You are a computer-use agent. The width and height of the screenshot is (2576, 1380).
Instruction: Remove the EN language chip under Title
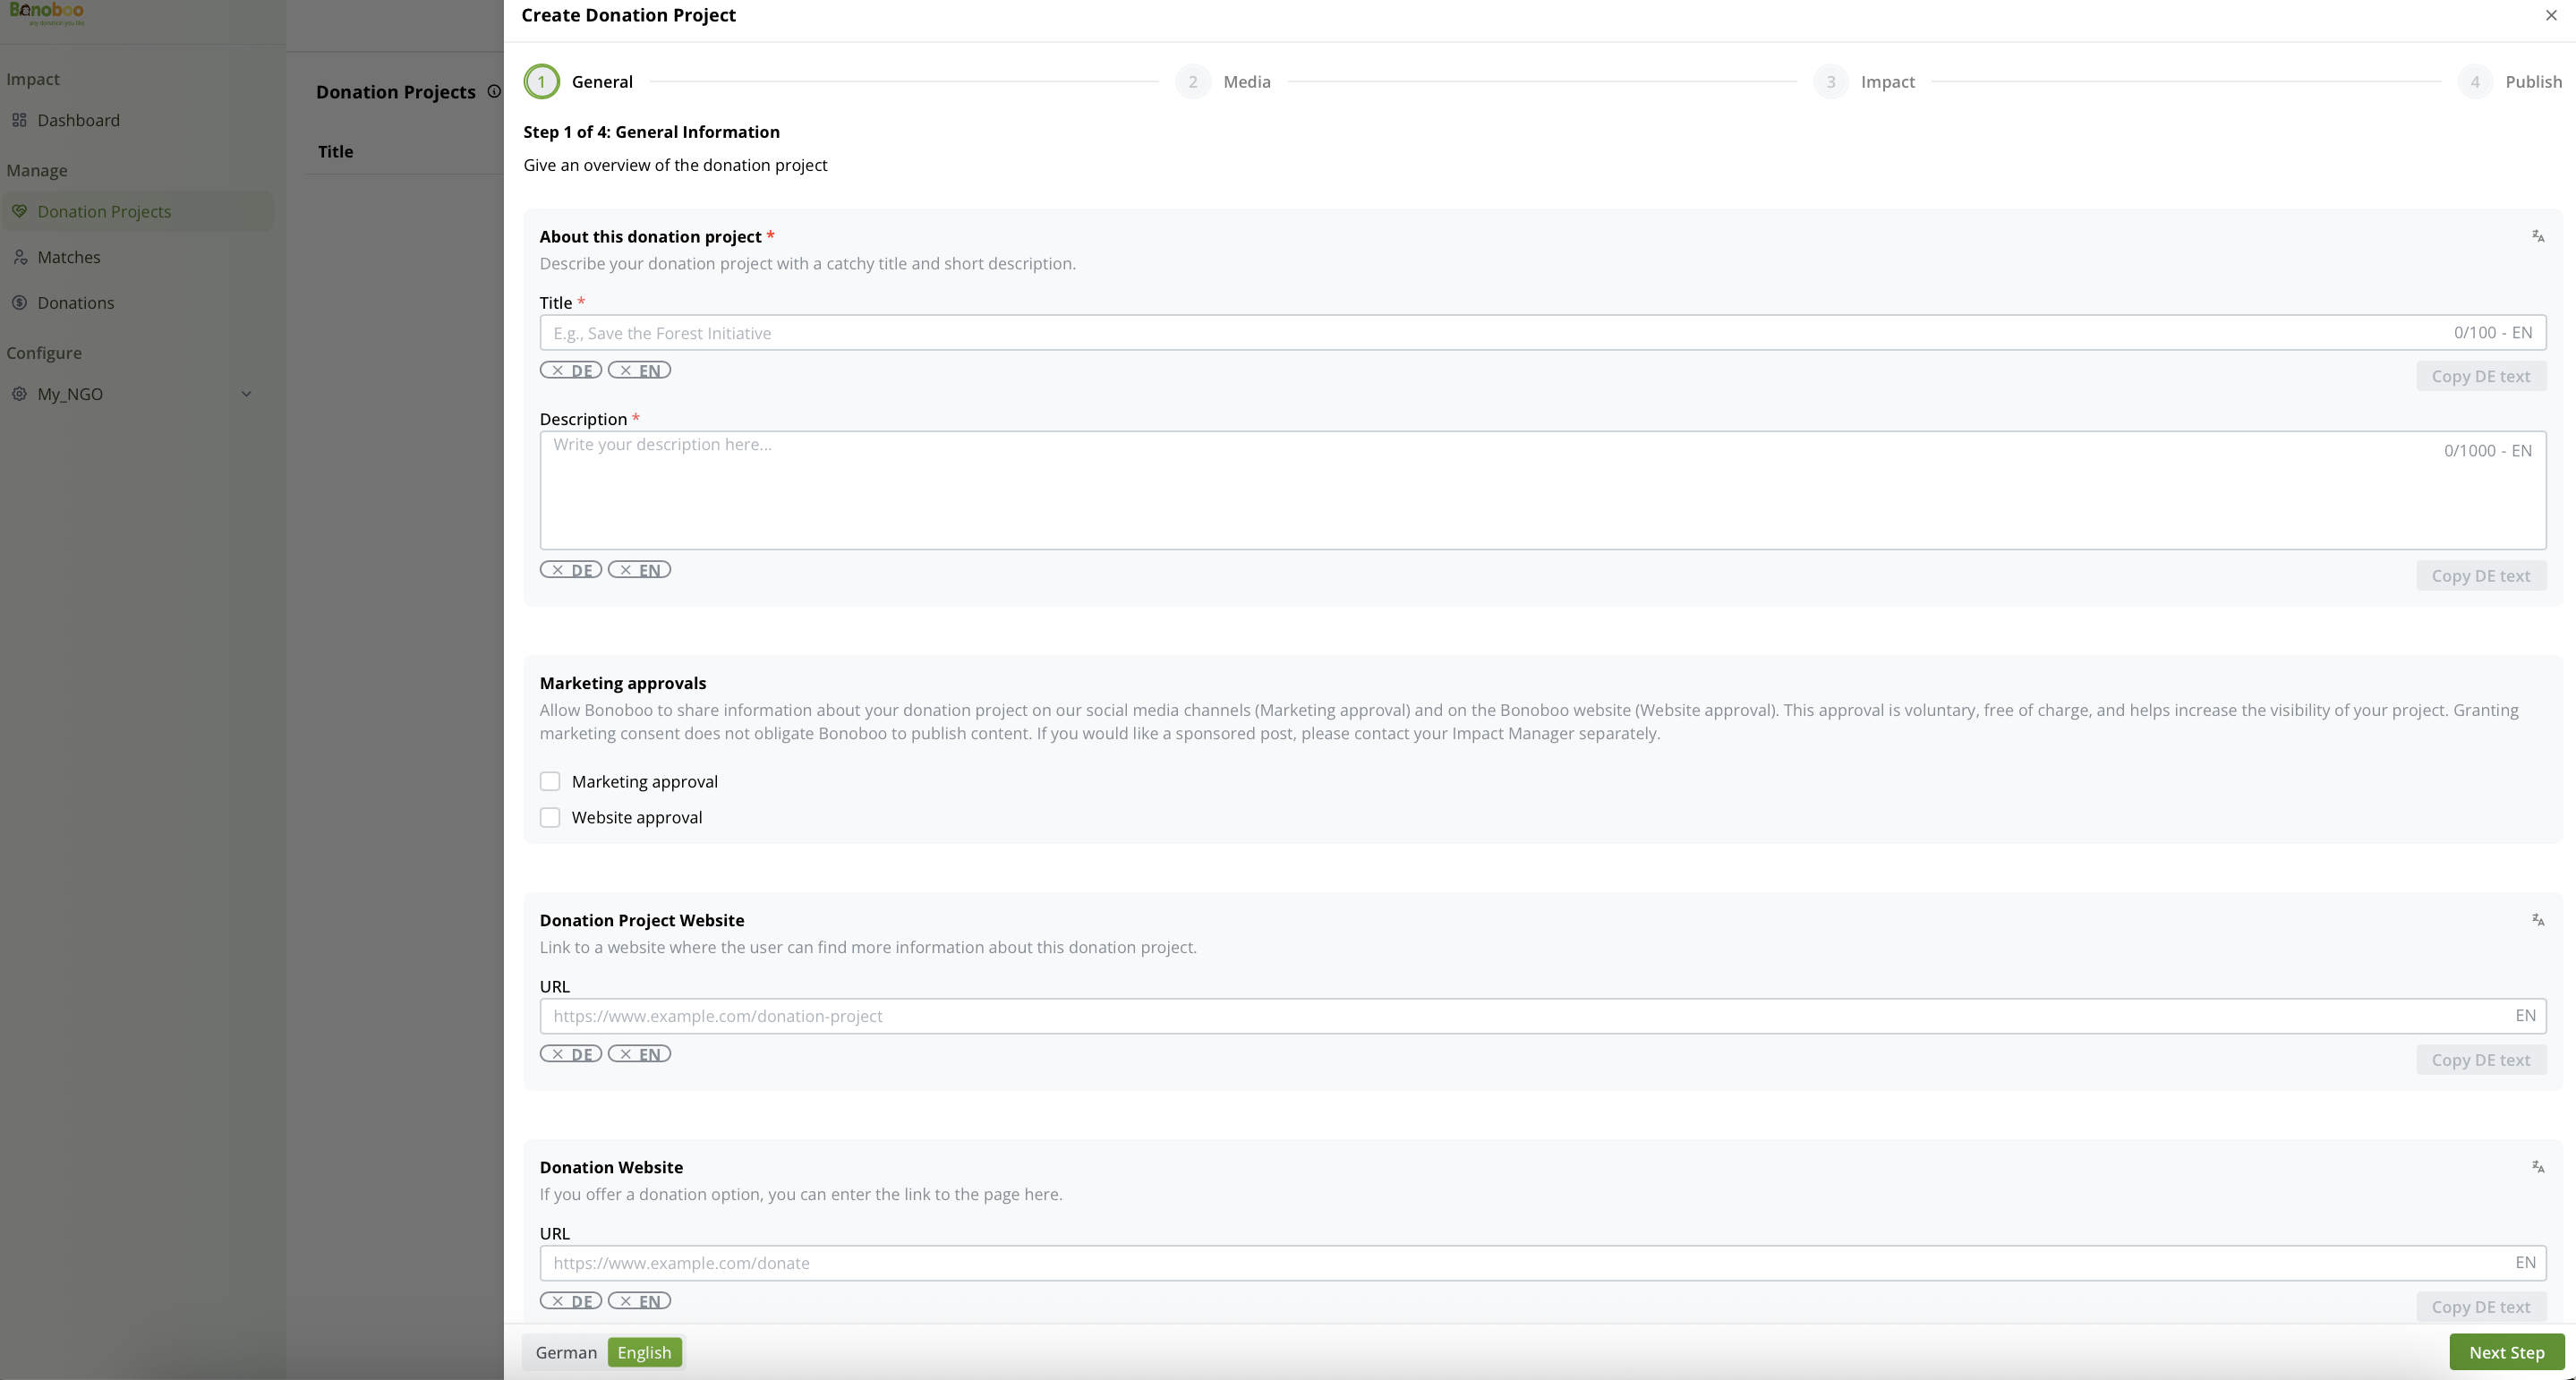click(640, 369)
